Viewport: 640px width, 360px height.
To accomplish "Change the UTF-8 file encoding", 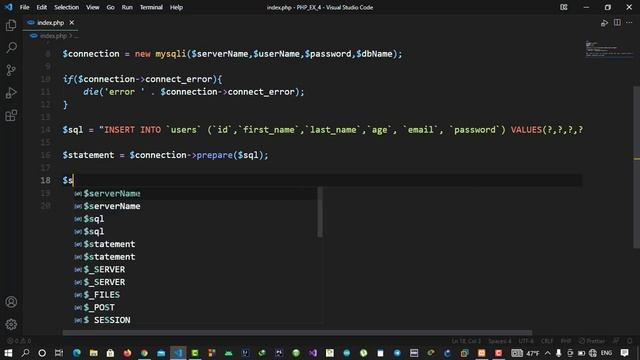I will click(x=526, y=341).
